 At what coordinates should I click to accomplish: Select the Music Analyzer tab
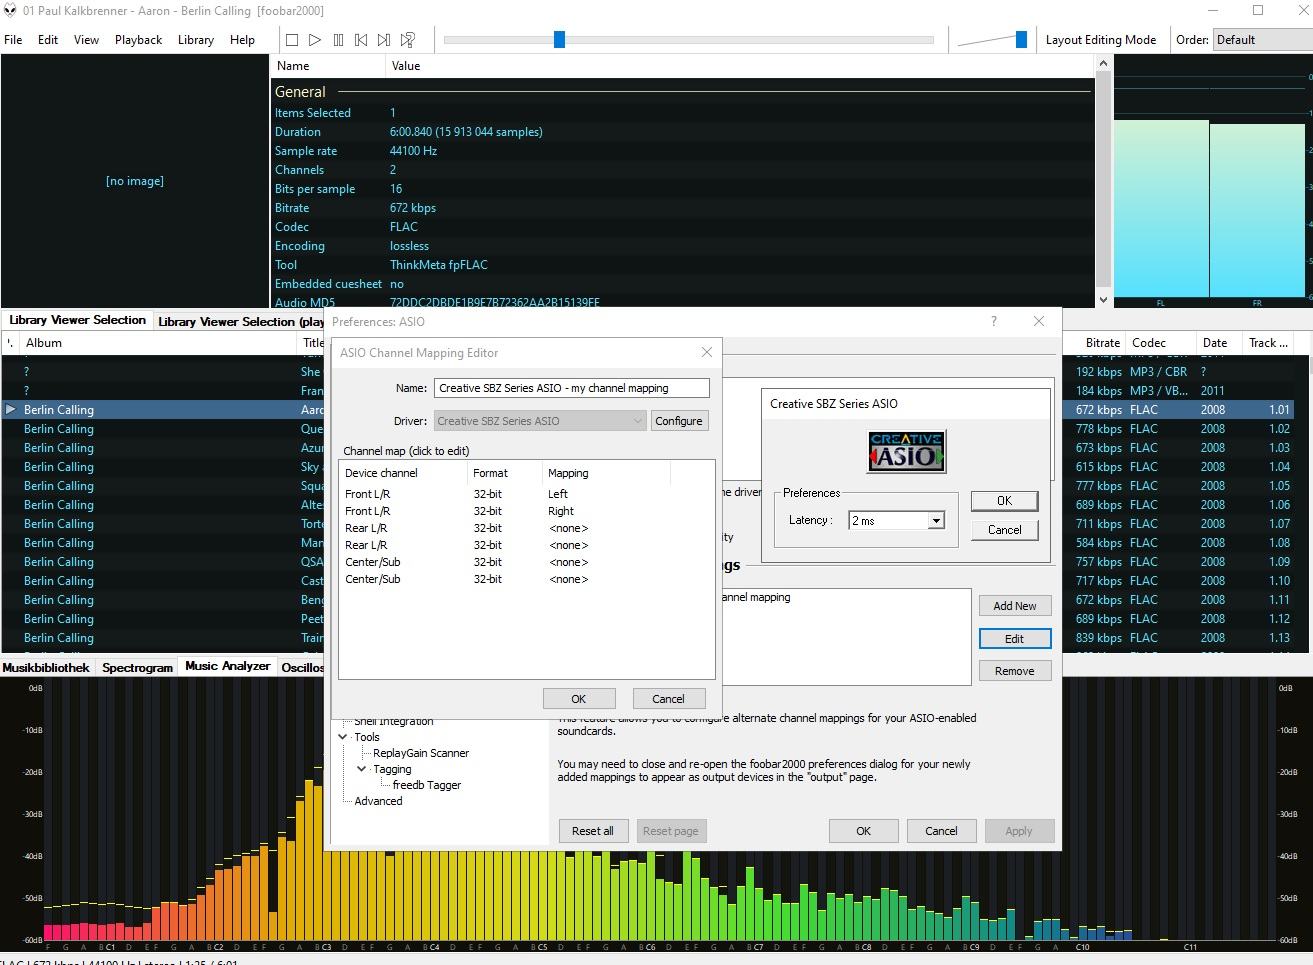point(228,666)
